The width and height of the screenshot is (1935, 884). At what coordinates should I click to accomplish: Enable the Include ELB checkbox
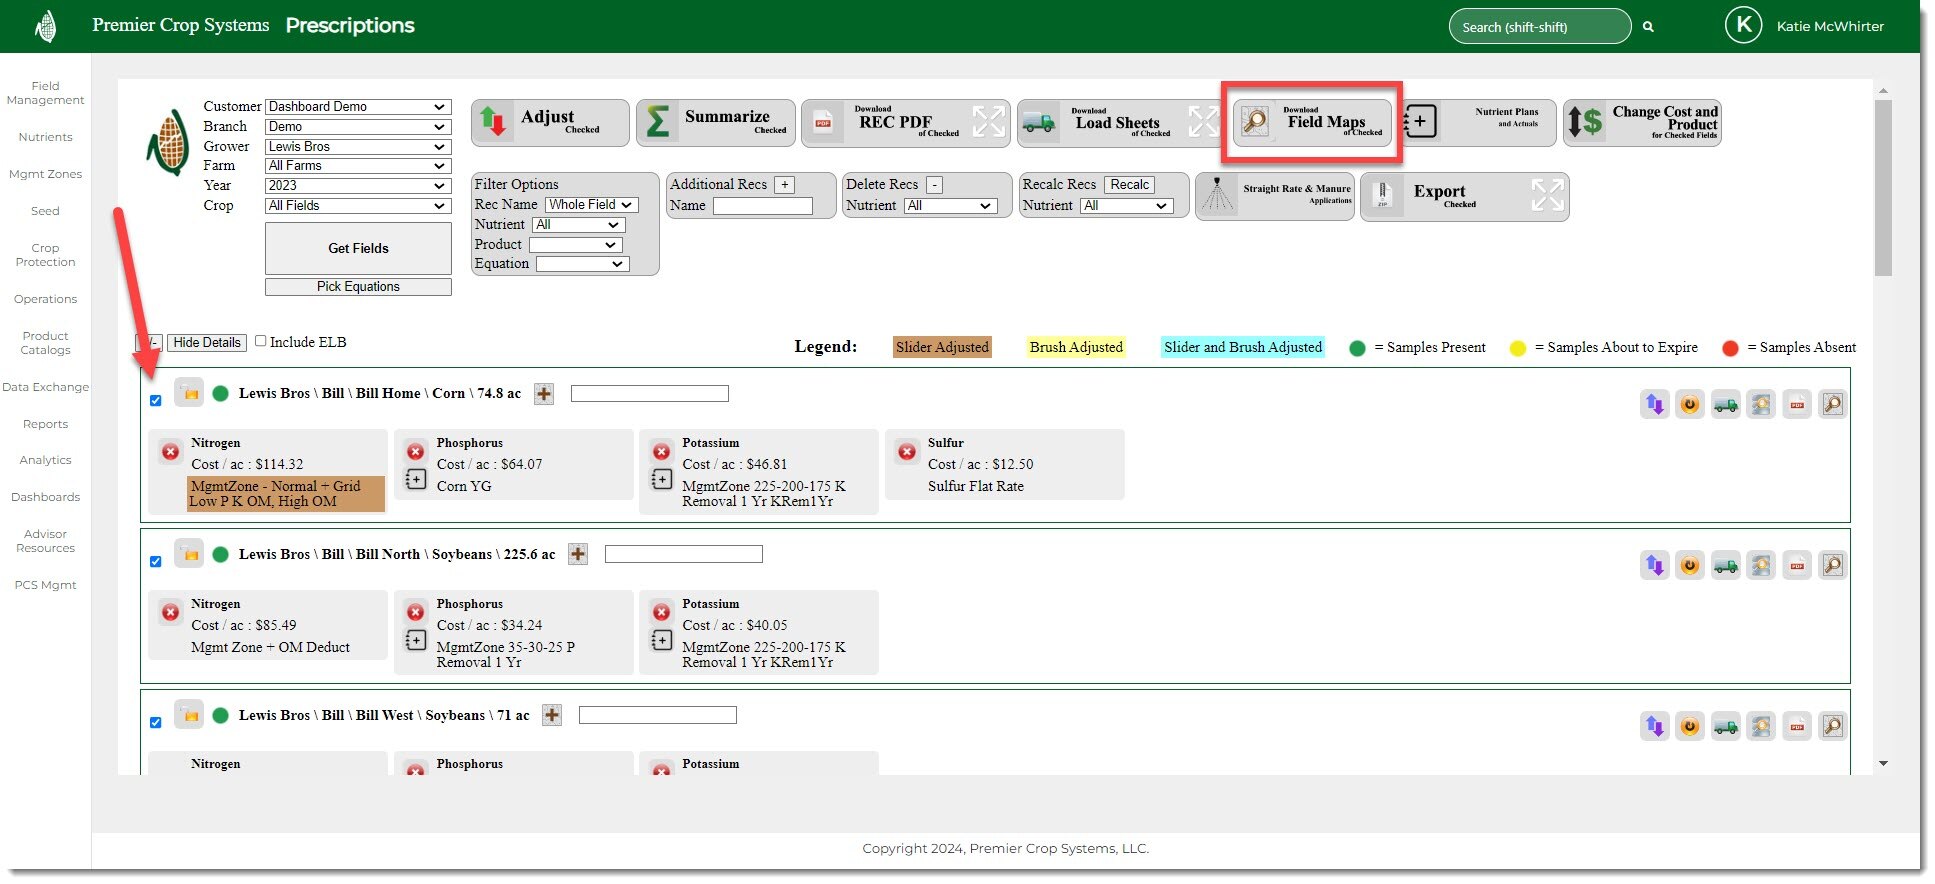point(261,341)
